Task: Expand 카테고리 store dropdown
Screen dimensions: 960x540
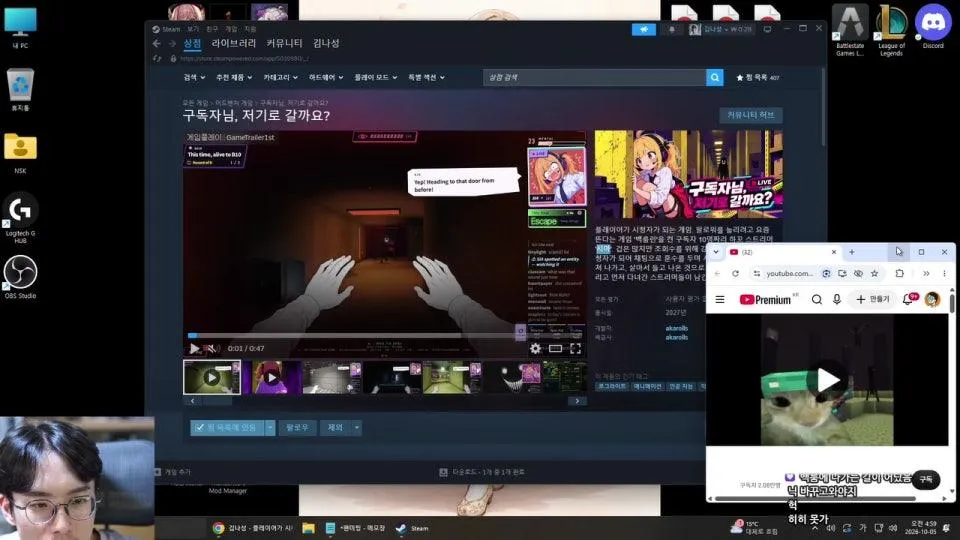Action: pos(280,78)
